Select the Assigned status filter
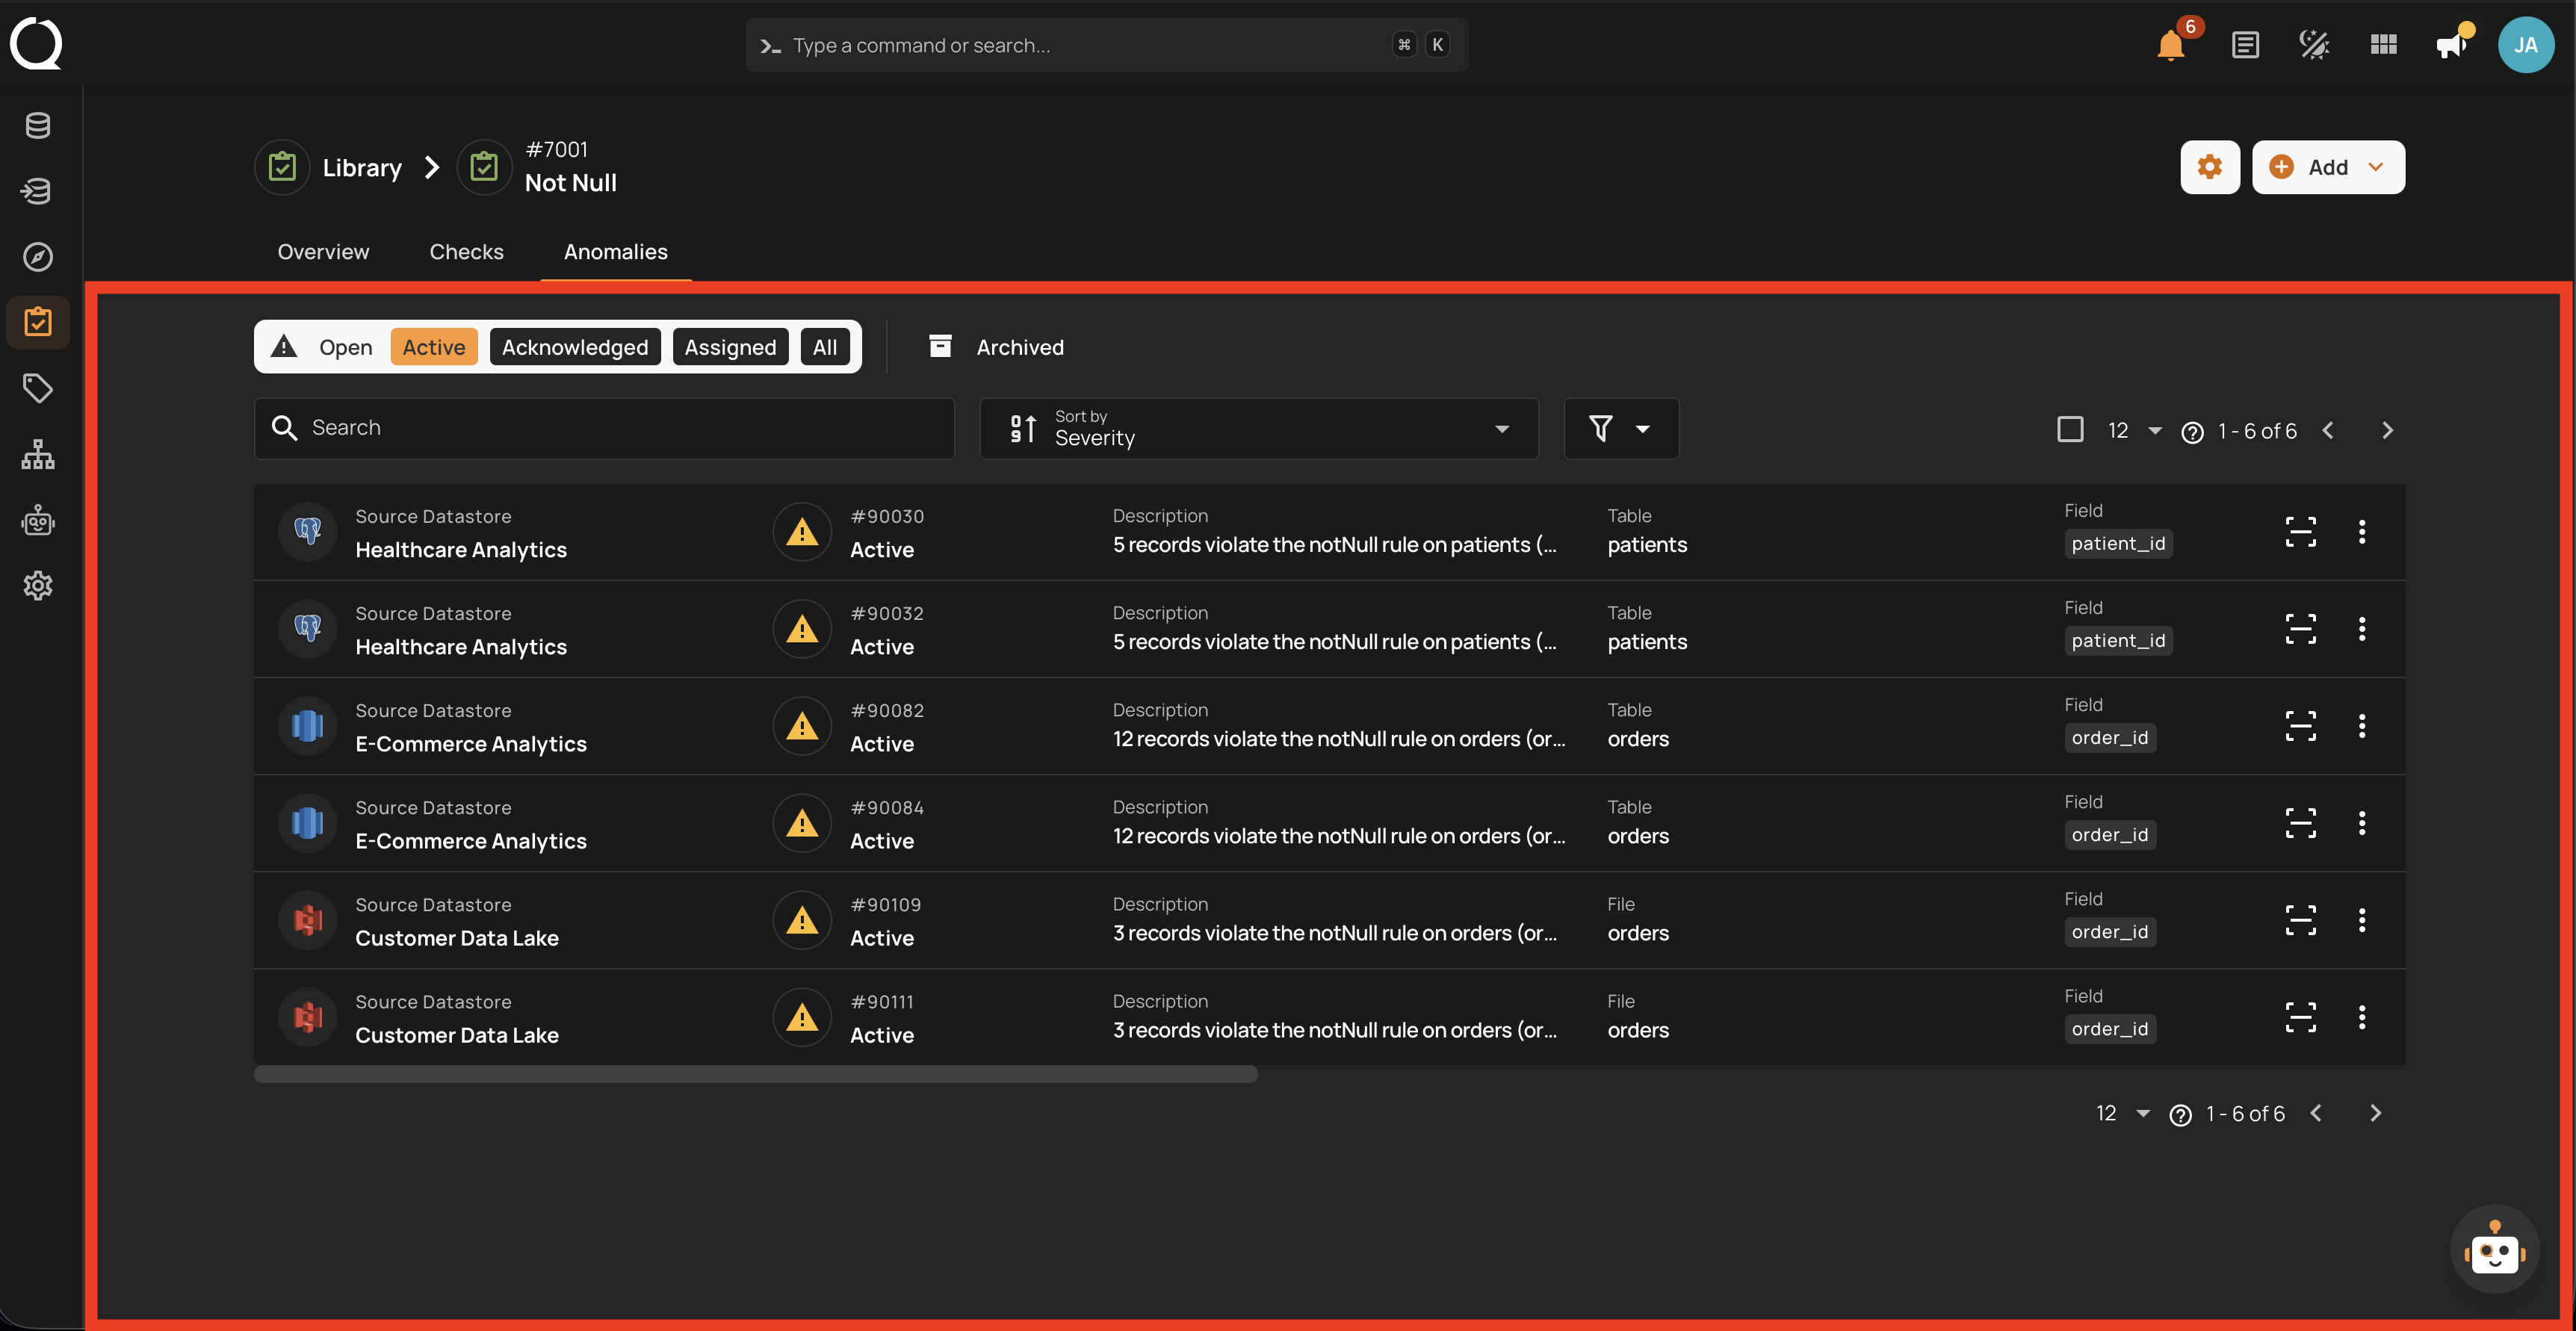 pos(730,347)
